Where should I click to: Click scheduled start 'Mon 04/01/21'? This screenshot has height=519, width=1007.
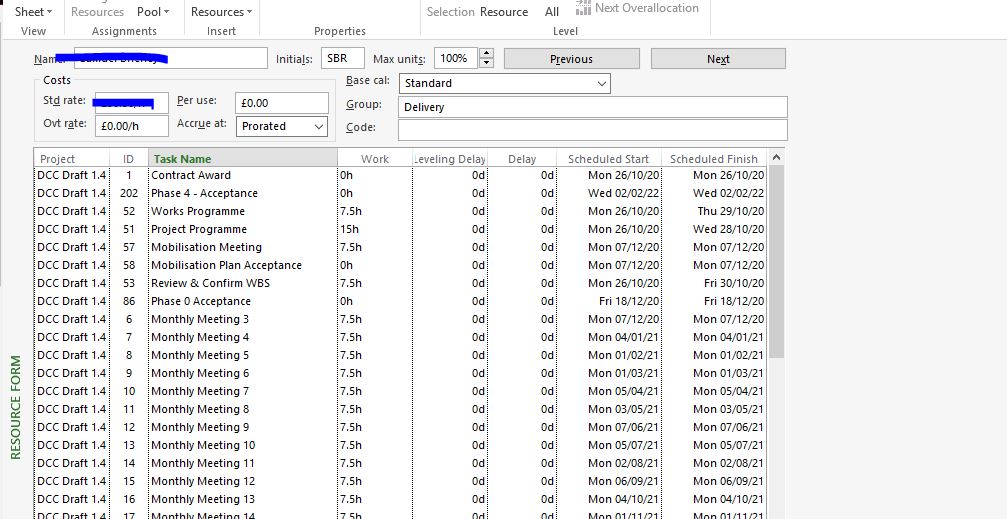[x=623, y=337]
